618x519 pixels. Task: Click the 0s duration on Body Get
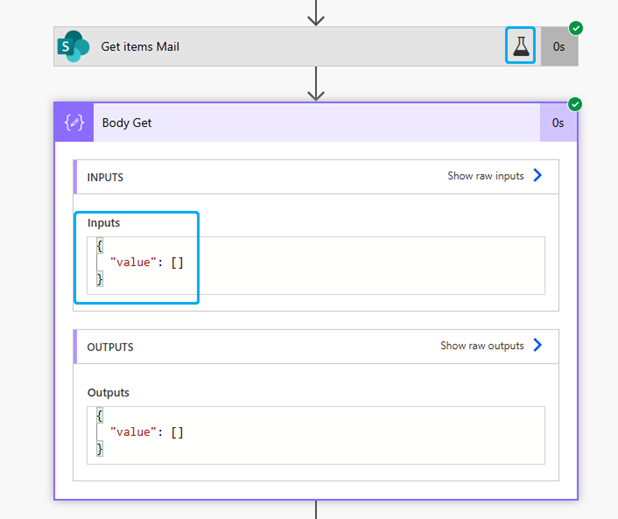point(558,123)
